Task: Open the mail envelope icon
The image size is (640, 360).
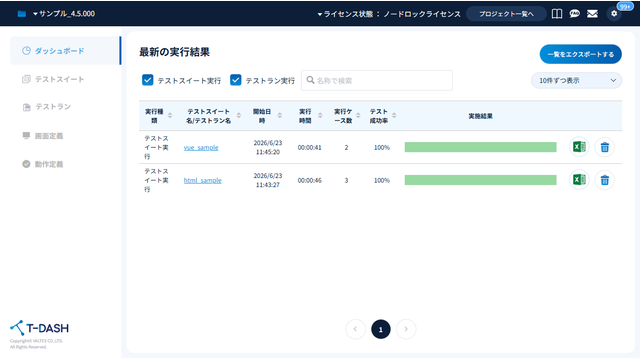Action: tap(592, 14)
